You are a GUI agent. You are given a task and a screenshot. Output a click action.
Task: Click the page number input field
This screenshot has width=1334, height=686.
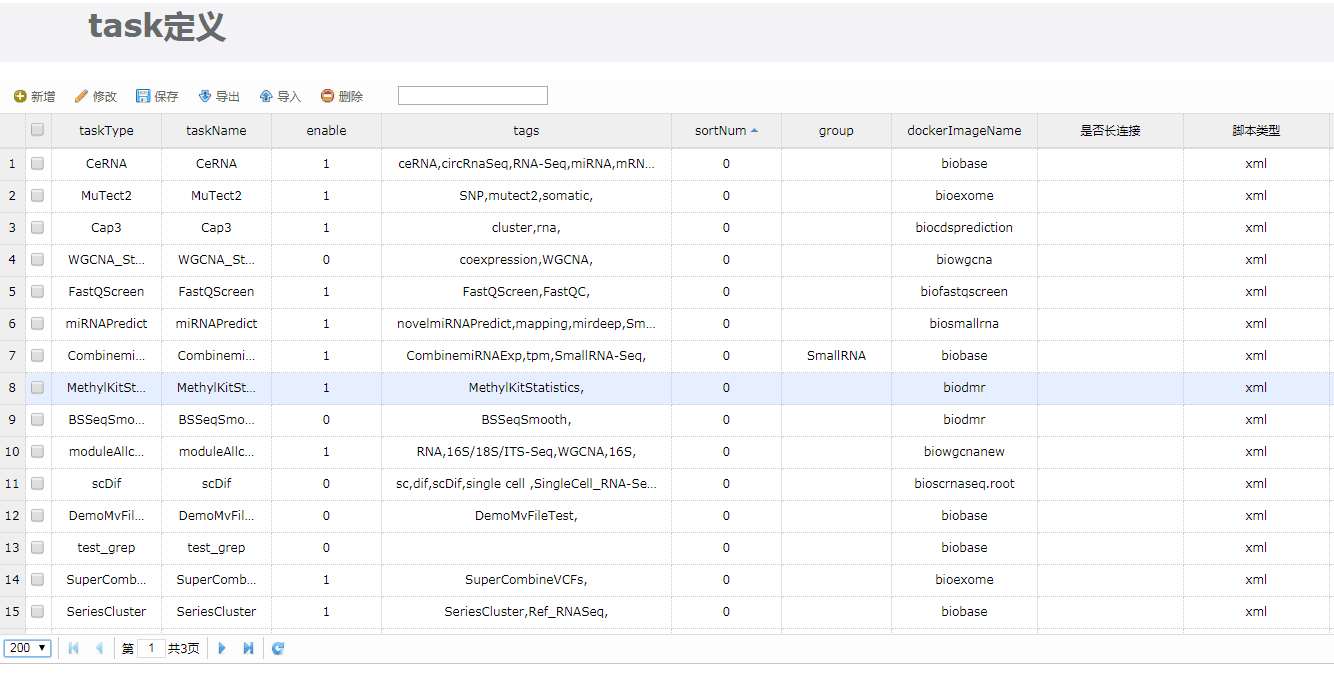click(x=151, y=648)
